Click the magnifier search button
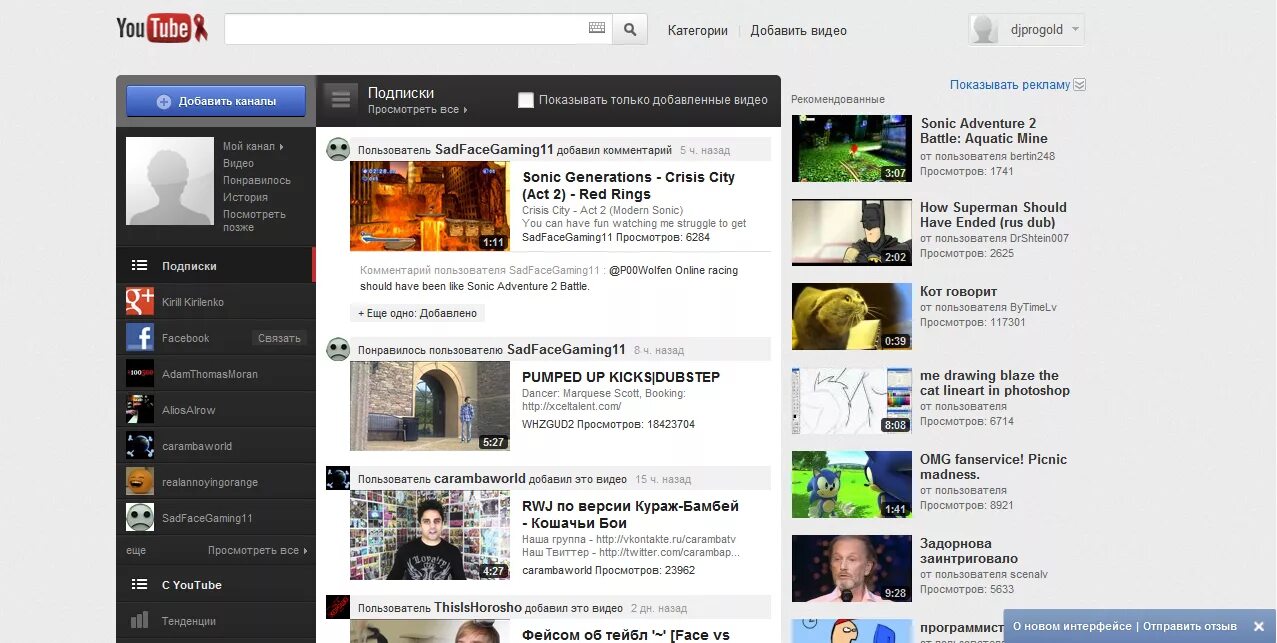 click(630, 29)
